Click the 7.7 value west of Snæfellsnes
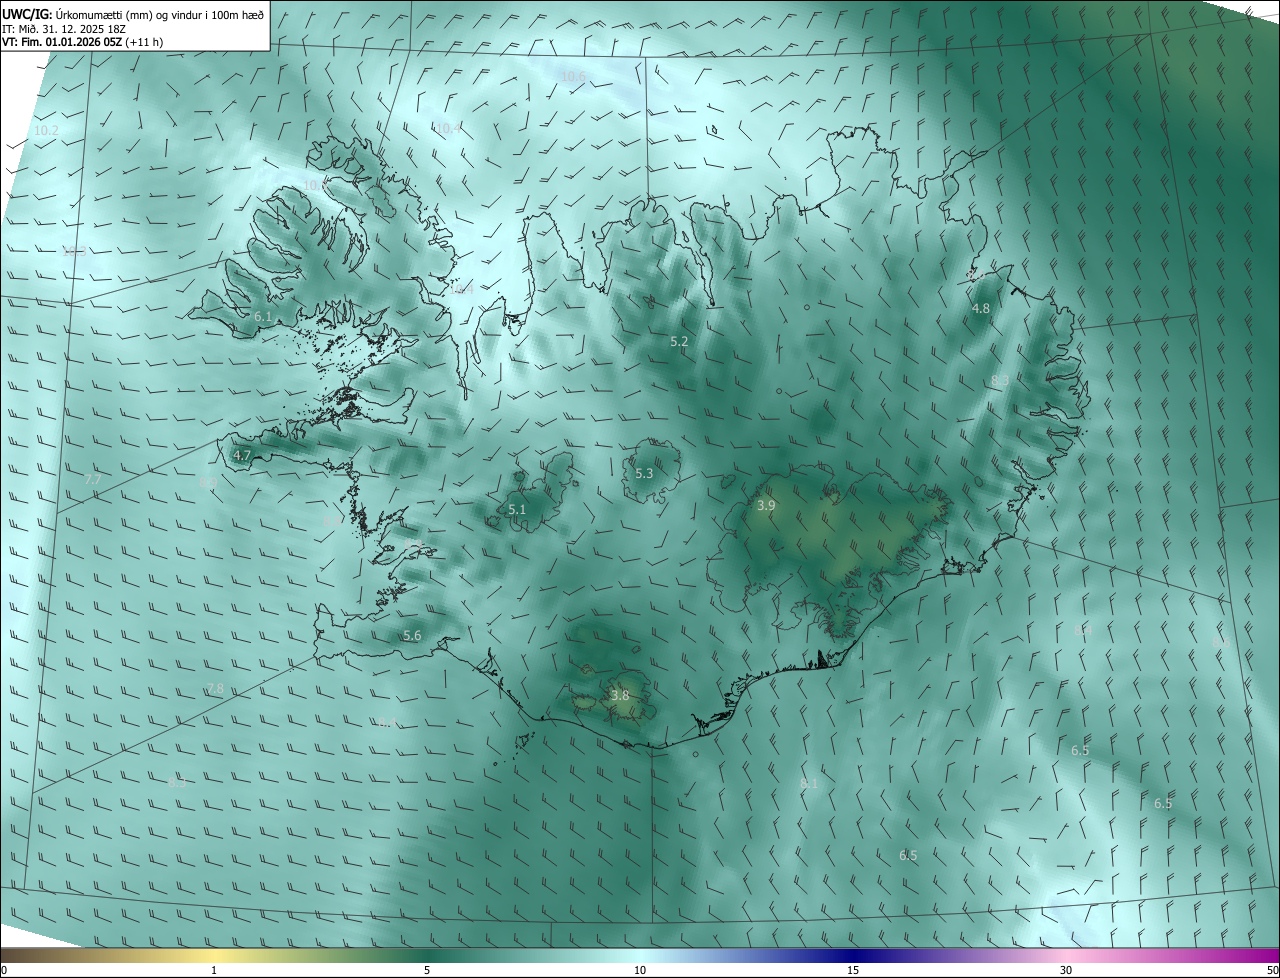The width and height of the screenshot is (1280, 978). 93,480
